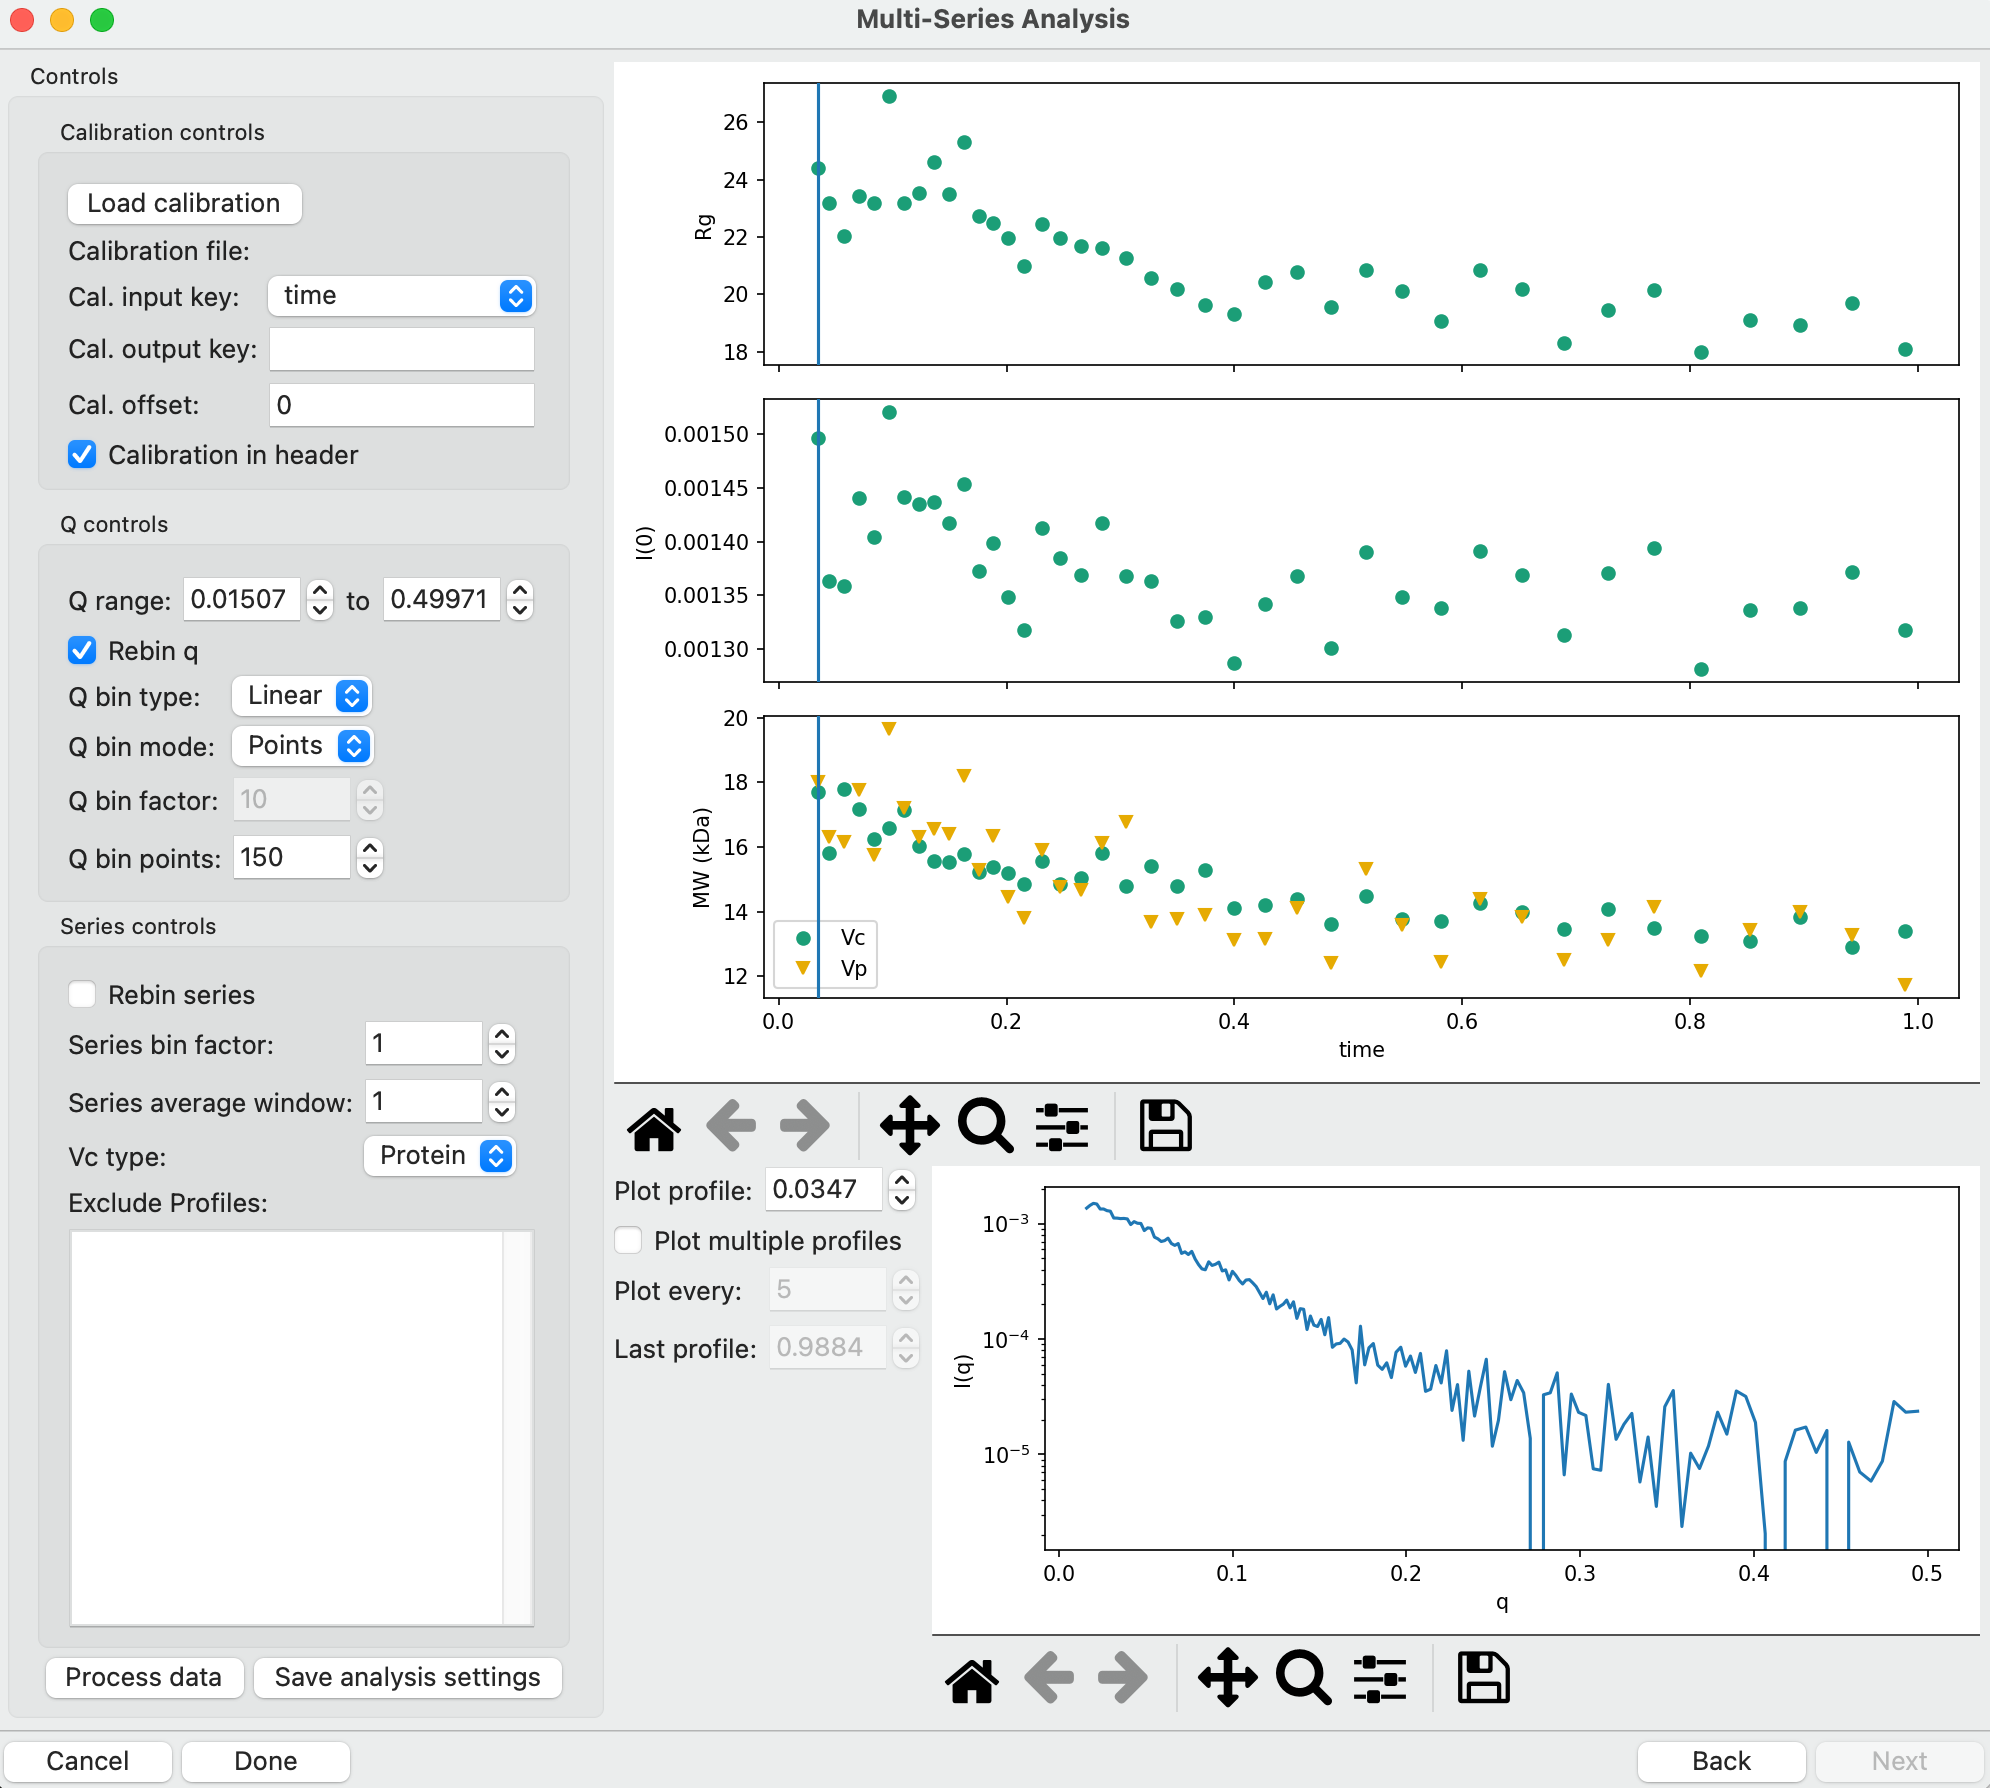This screenshot has height=1788, width=1990.
Task: Click Q range minimum stepper arrows
Action: tap(320, 599)
